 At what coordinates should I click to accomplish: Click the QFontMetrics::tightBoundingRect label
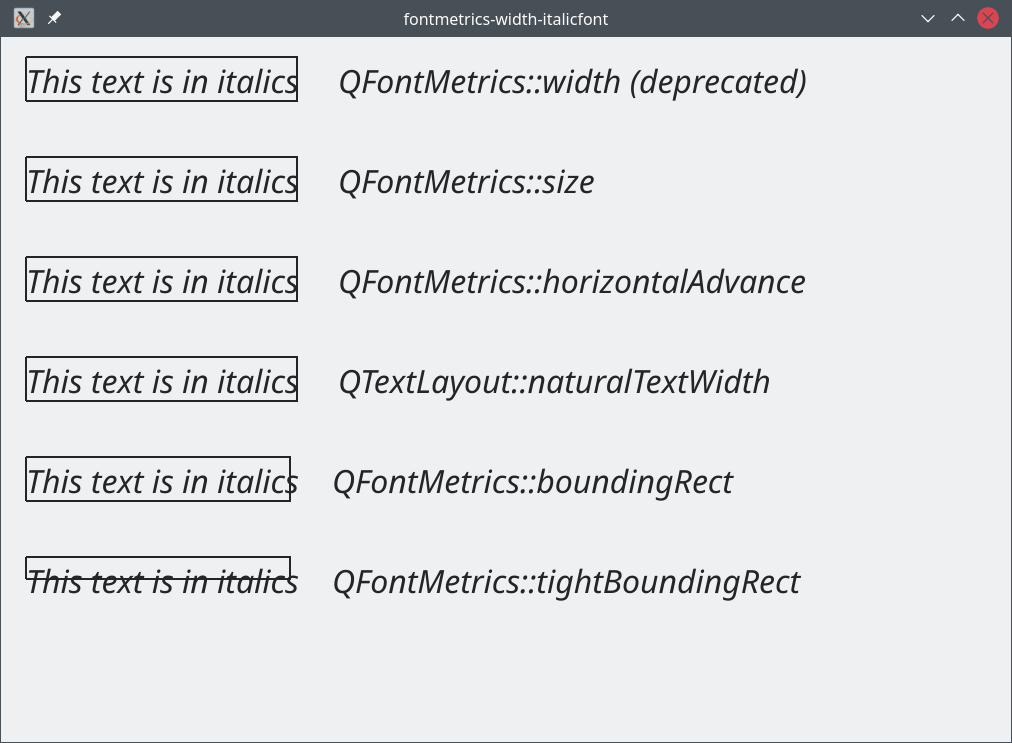point(566,581)
